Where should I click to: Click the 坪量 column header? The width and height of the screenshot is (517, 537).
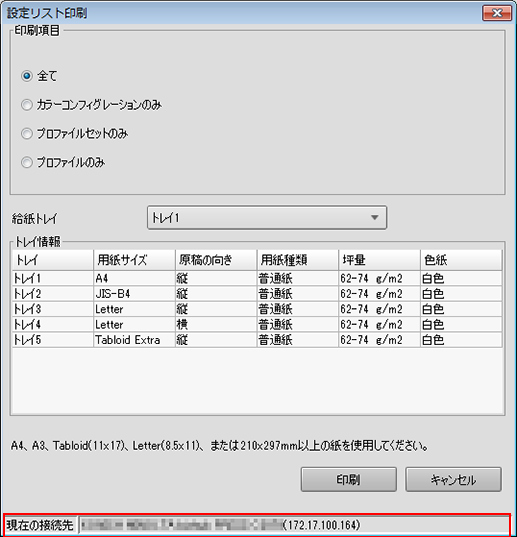coord(379,260)
